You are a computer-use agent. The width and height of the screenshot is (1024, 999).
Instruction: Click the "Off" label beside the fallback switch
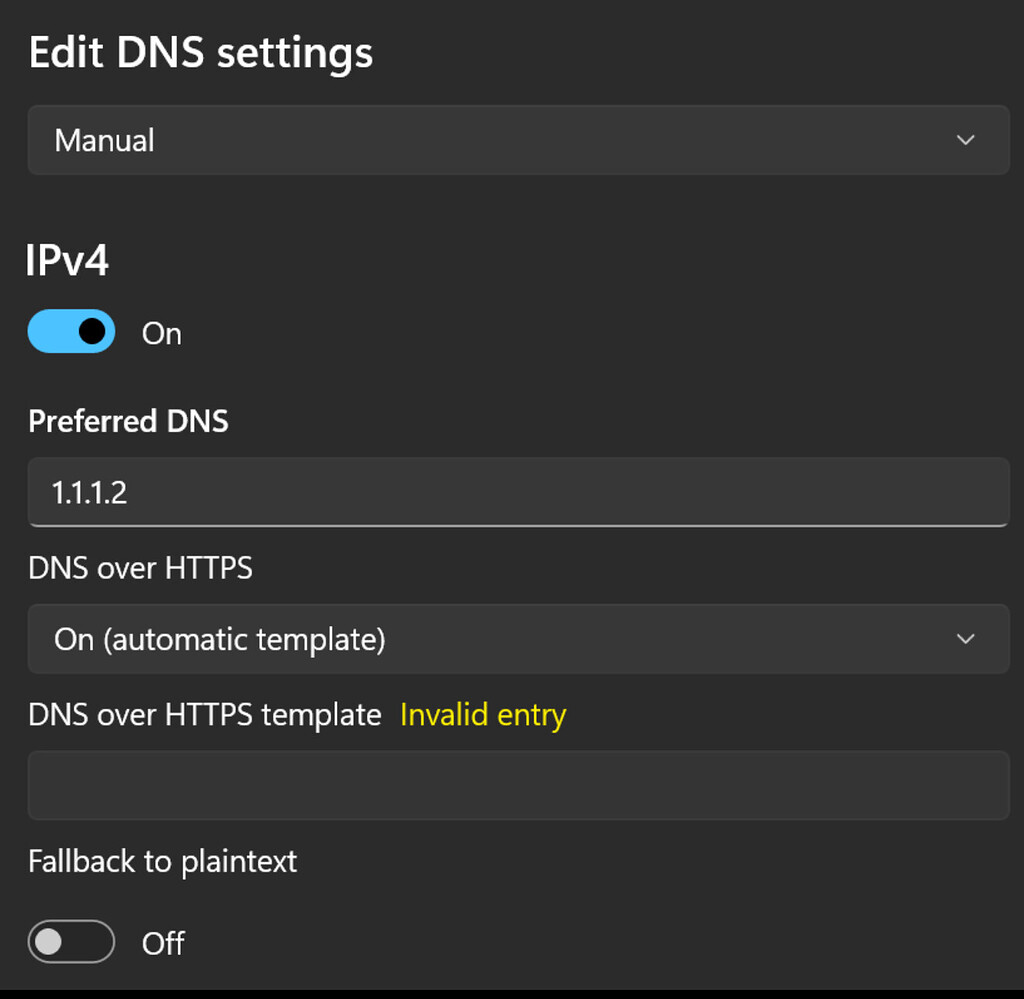tap(163, 943)
